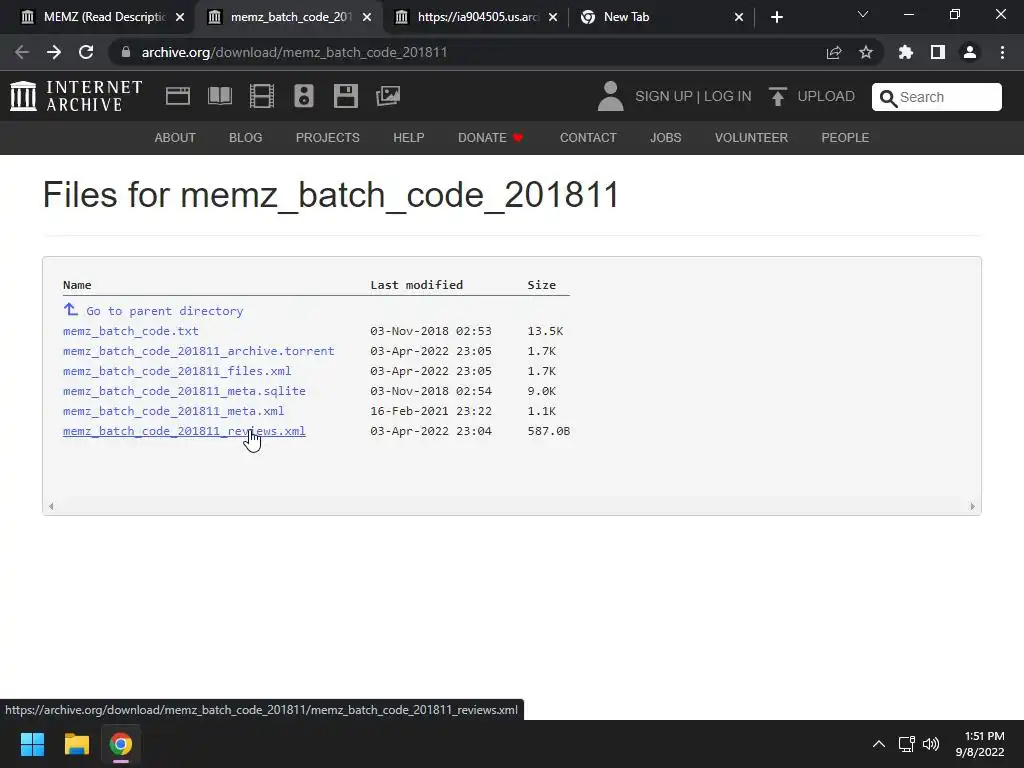Open File Explorer from taskbar
The image size is (1024, 768).
[76, 744]
